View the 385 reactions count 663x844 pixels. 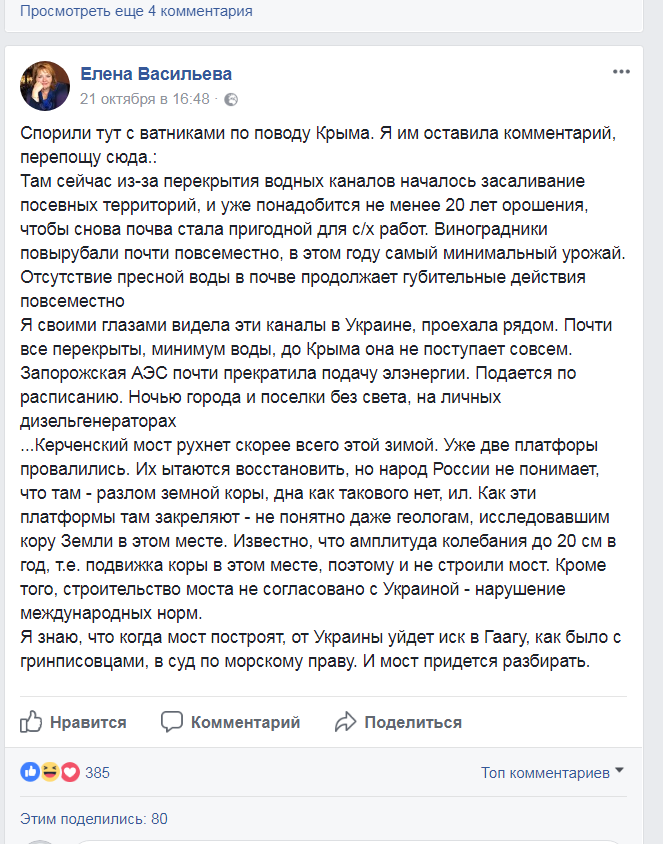[97, 773]
